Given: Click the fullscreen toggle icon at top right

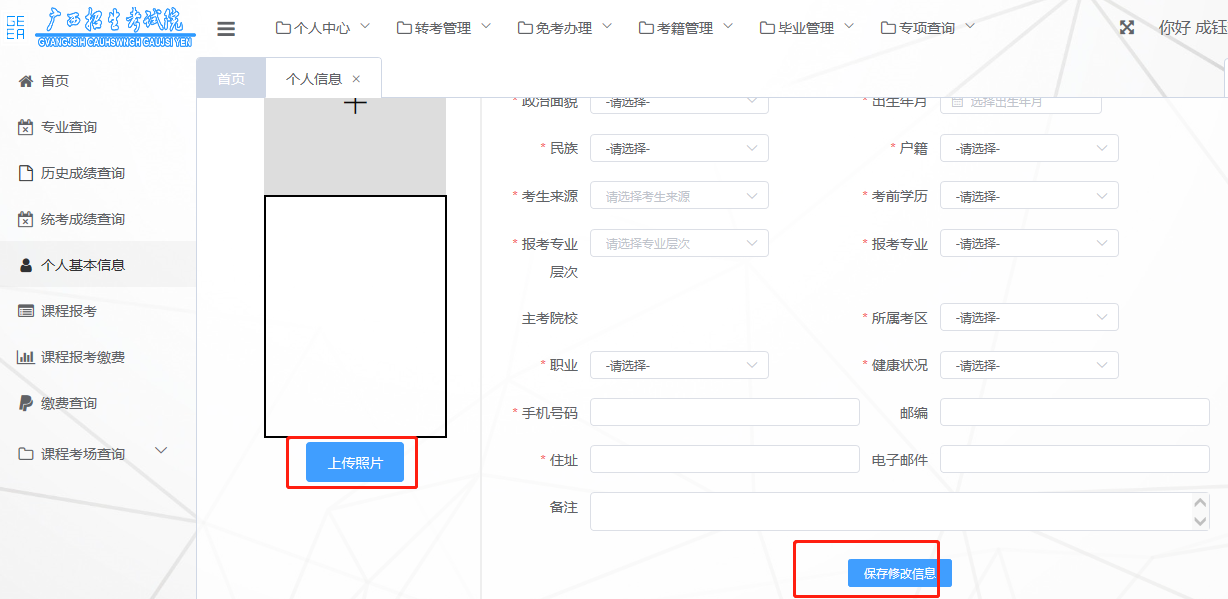Looking at the screenshot, I should [1126, 28].
